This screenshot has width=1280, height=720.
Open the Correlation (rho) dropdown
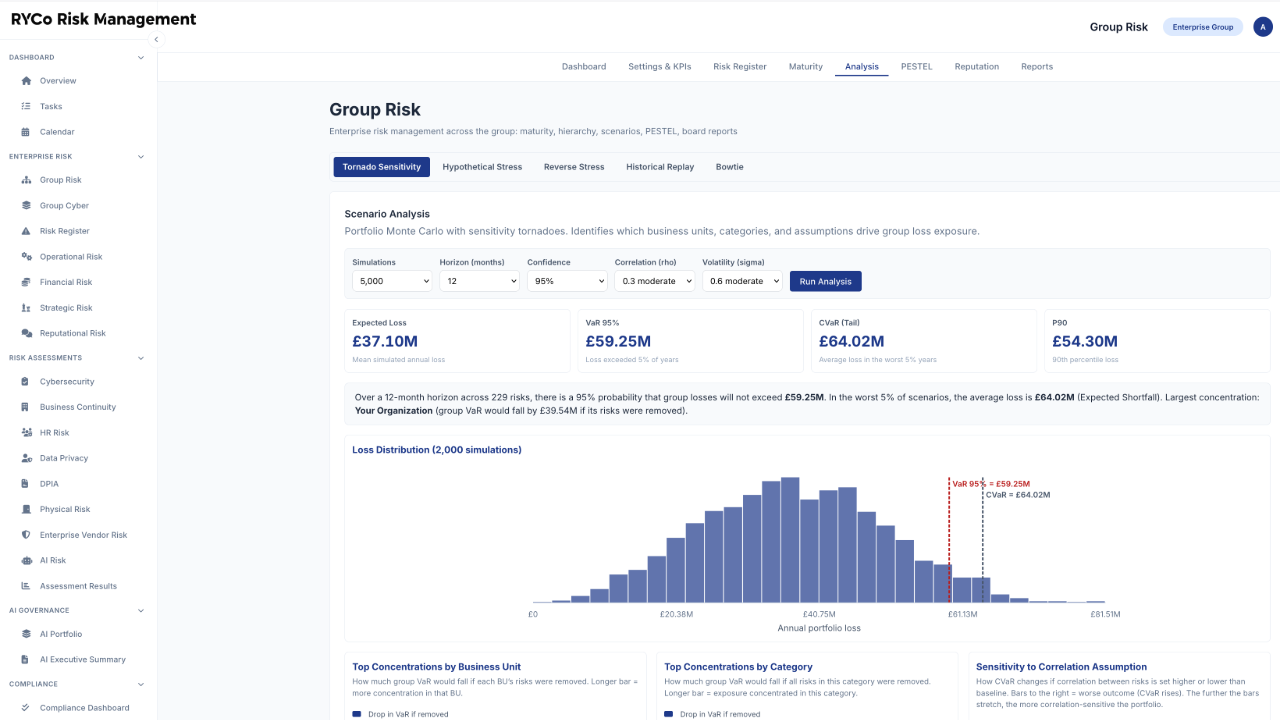point(654,282)
